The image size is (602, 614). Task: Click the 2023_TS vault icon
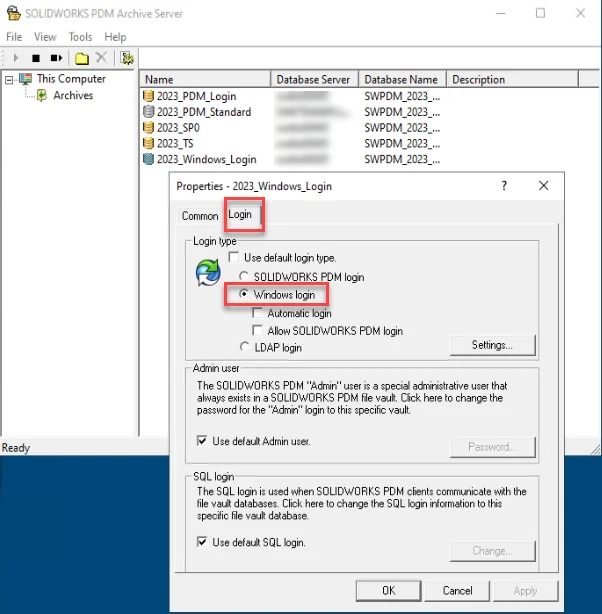148,143
